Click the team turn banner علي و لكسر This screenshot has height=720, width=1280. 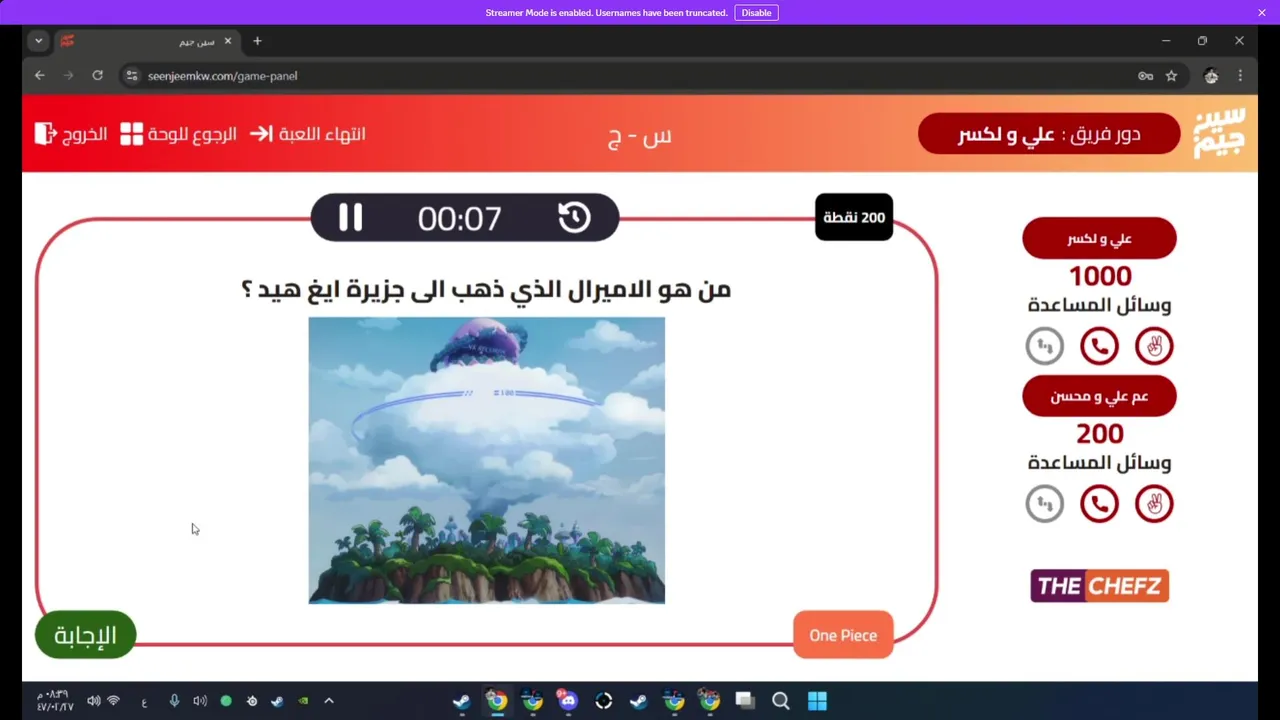tap(1049, 134)
